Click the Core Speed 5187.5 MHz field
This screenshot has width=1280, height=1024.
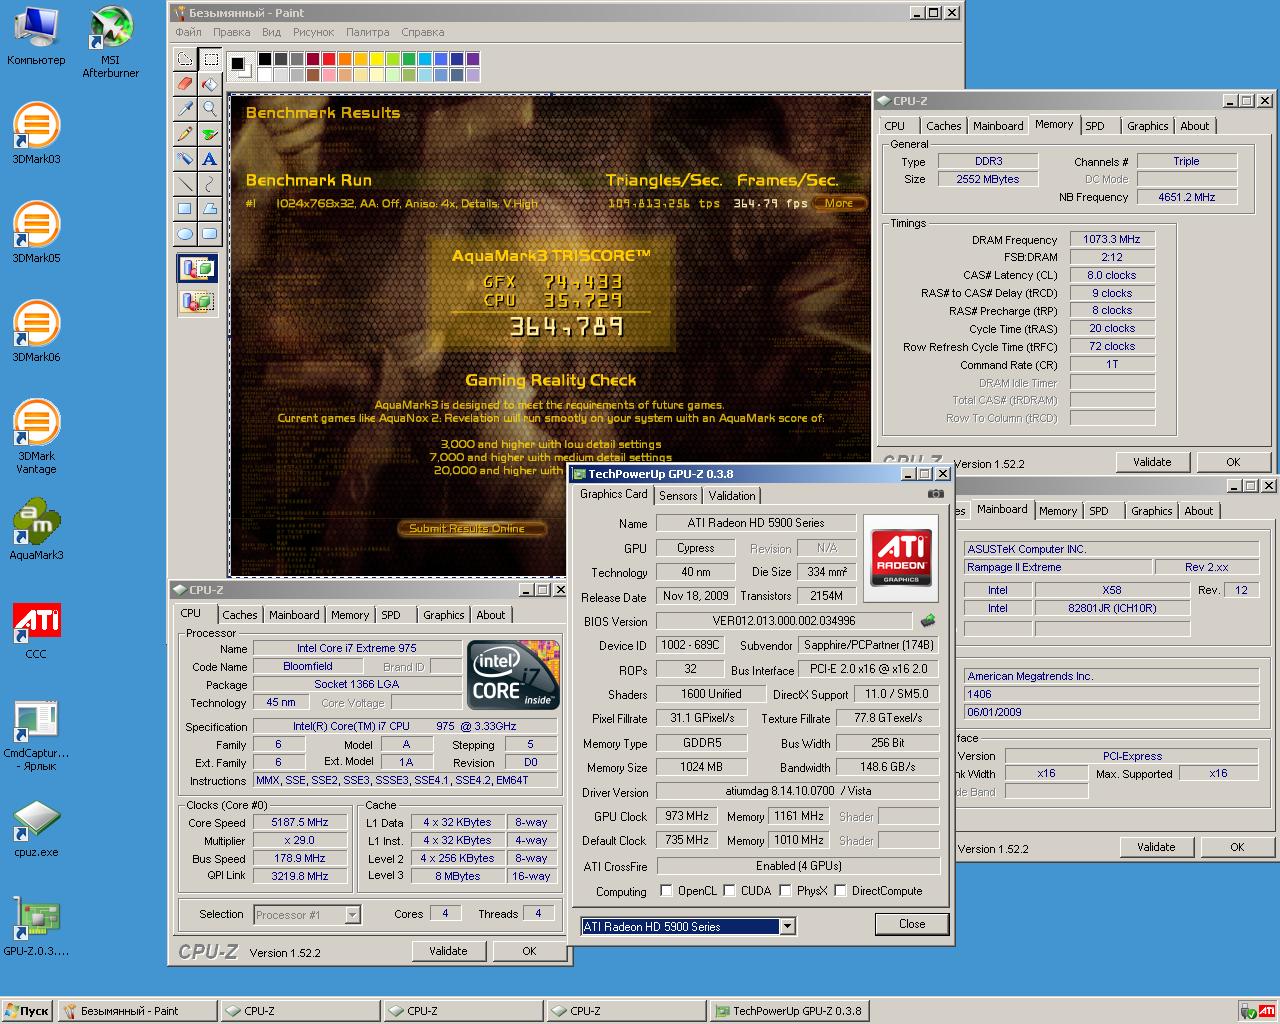click(x=300, y=822)
